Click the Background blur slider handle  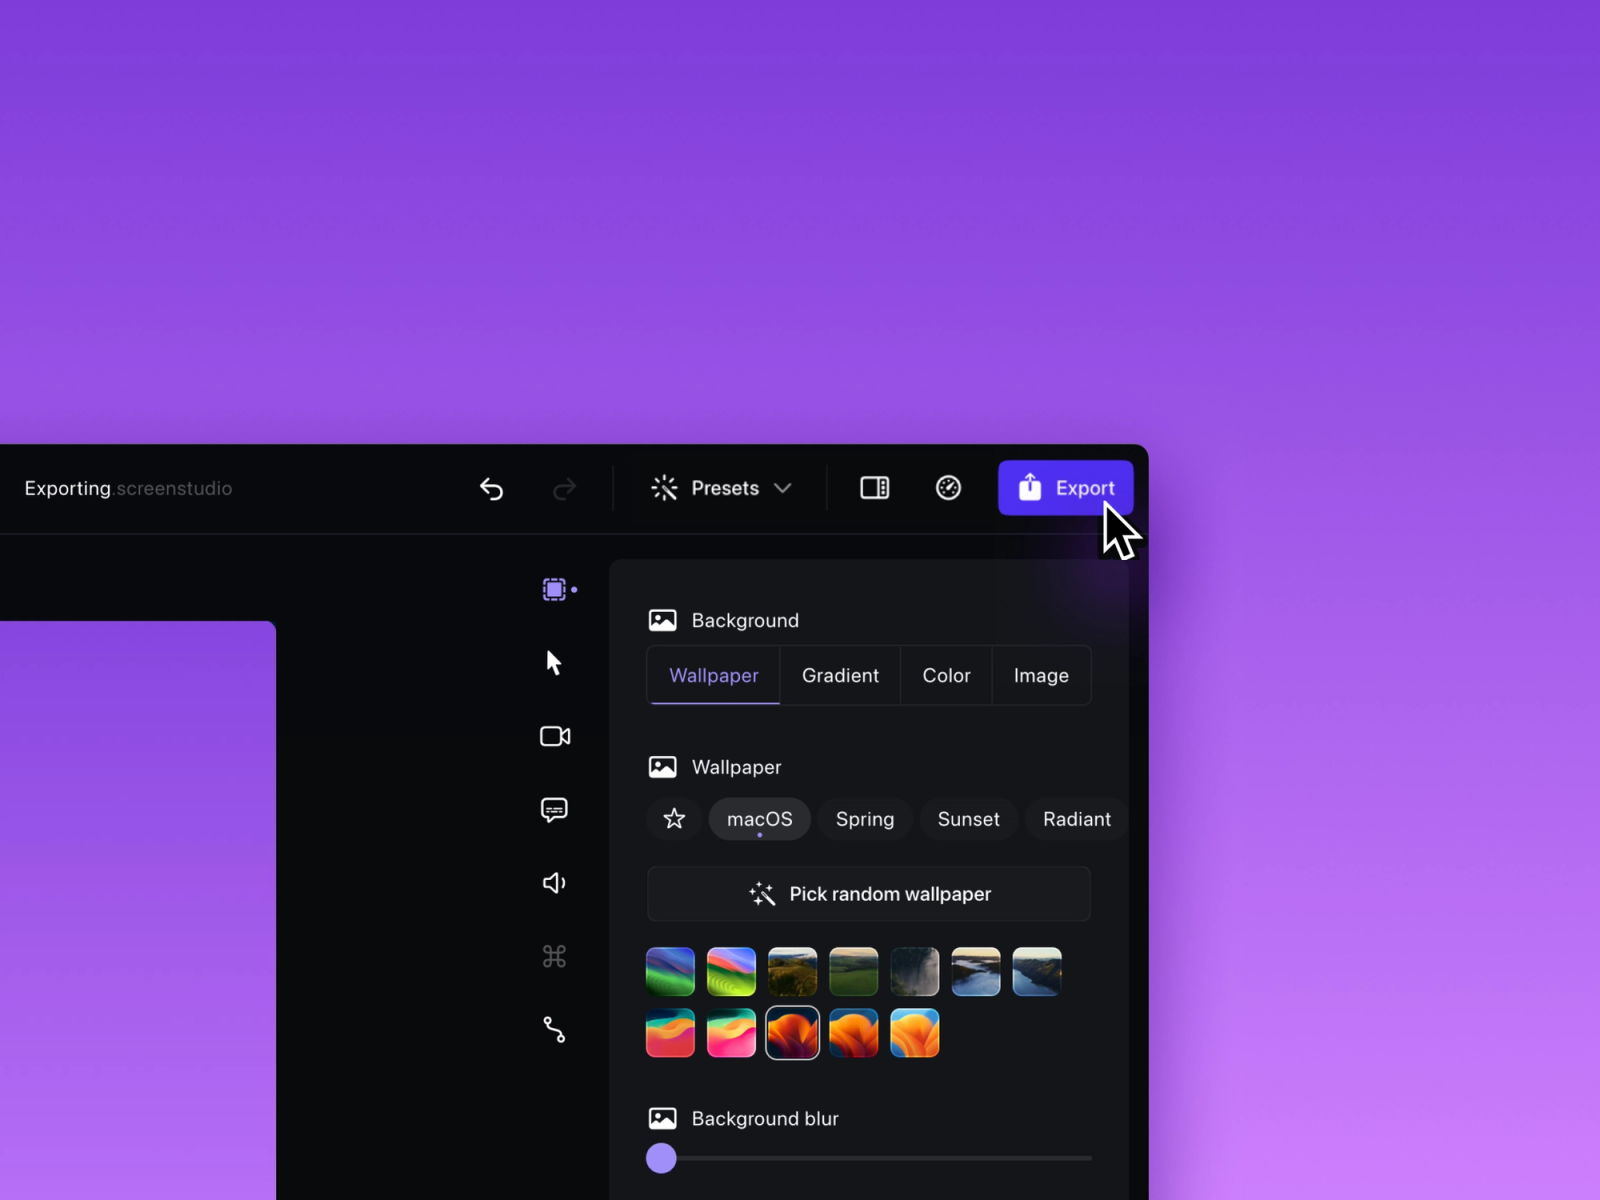[x=661, y=1158]
